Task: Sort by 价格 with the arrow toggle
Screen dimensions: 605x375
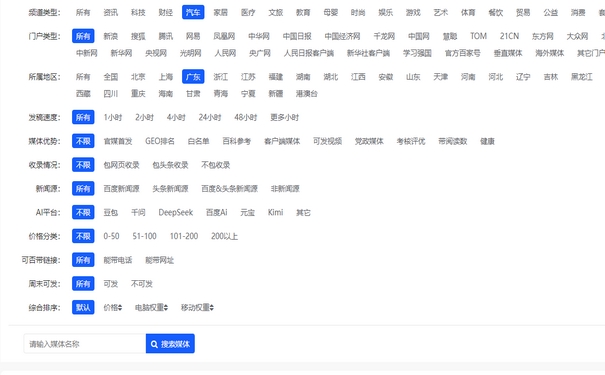Action: (x=113, y=307)
